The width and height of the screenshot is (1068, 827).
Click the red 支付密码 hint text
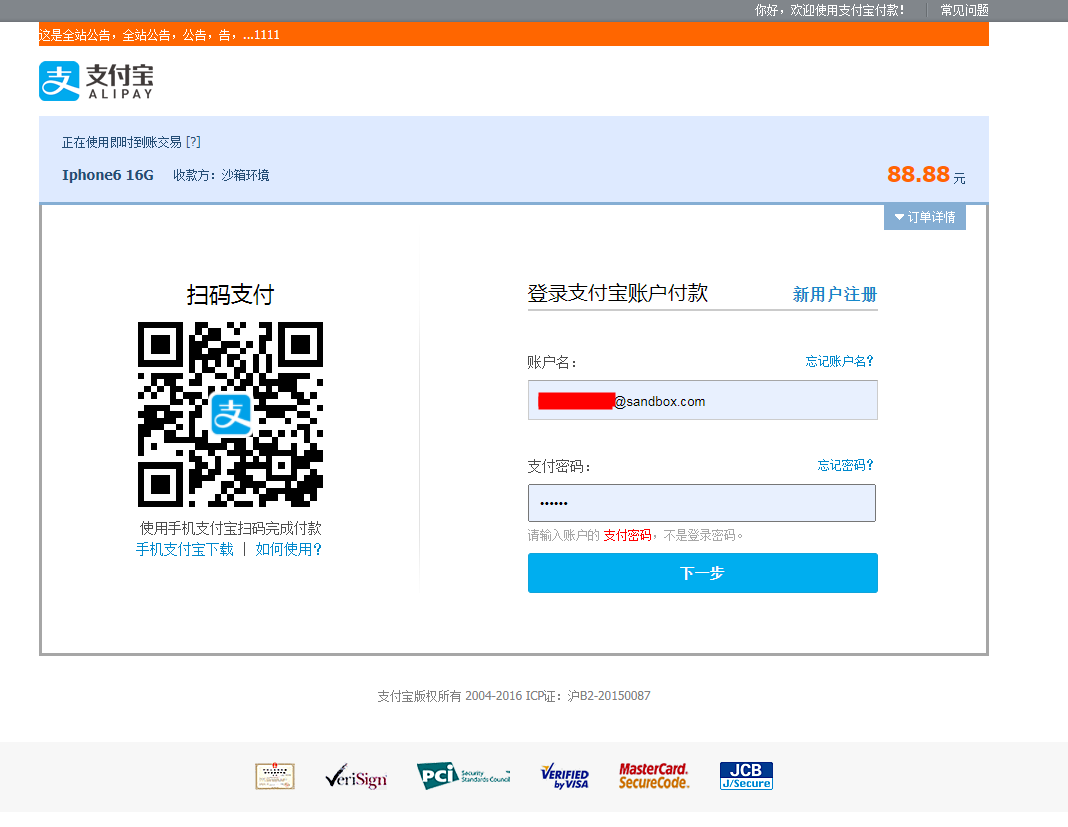coord(627,535)
